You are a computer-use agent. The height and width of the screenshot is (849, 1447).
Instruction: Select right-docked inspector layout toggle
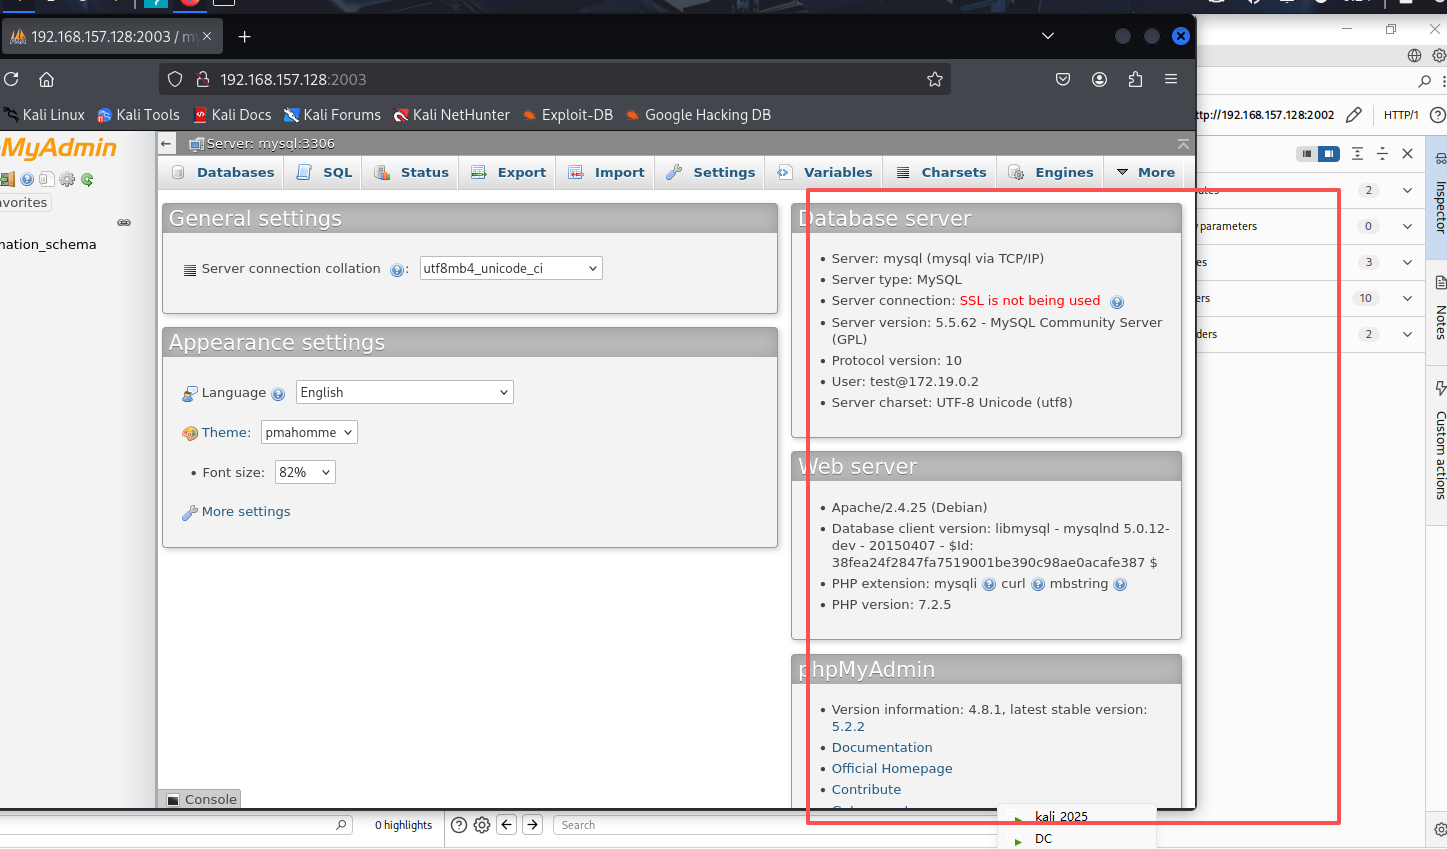click(1329, 153)
